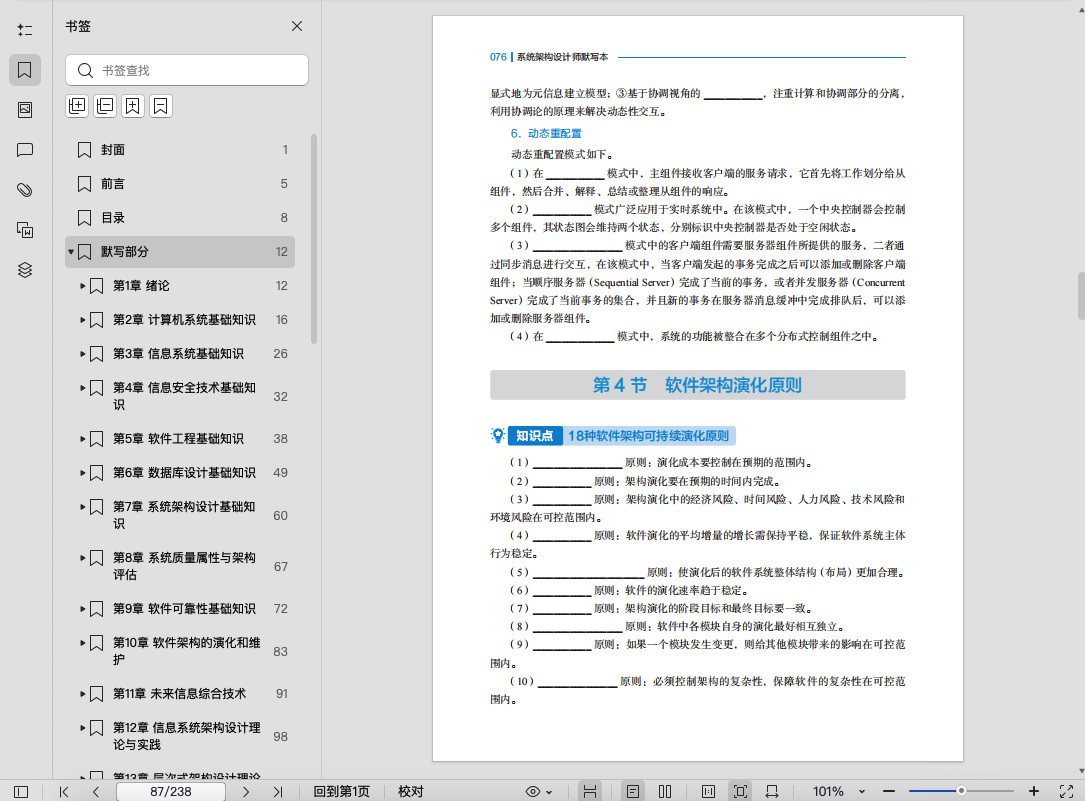Select the 默写部分 bookmark
Image resolution: width=1085 pixels, height=801 pixels.
180,252
